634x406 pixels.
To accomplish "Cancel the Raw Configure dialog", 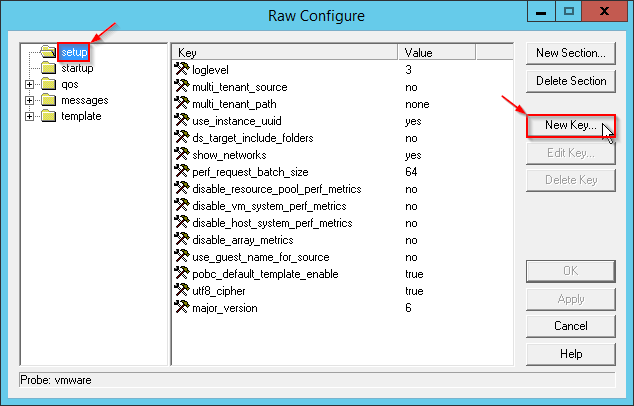I will (570, 326).
